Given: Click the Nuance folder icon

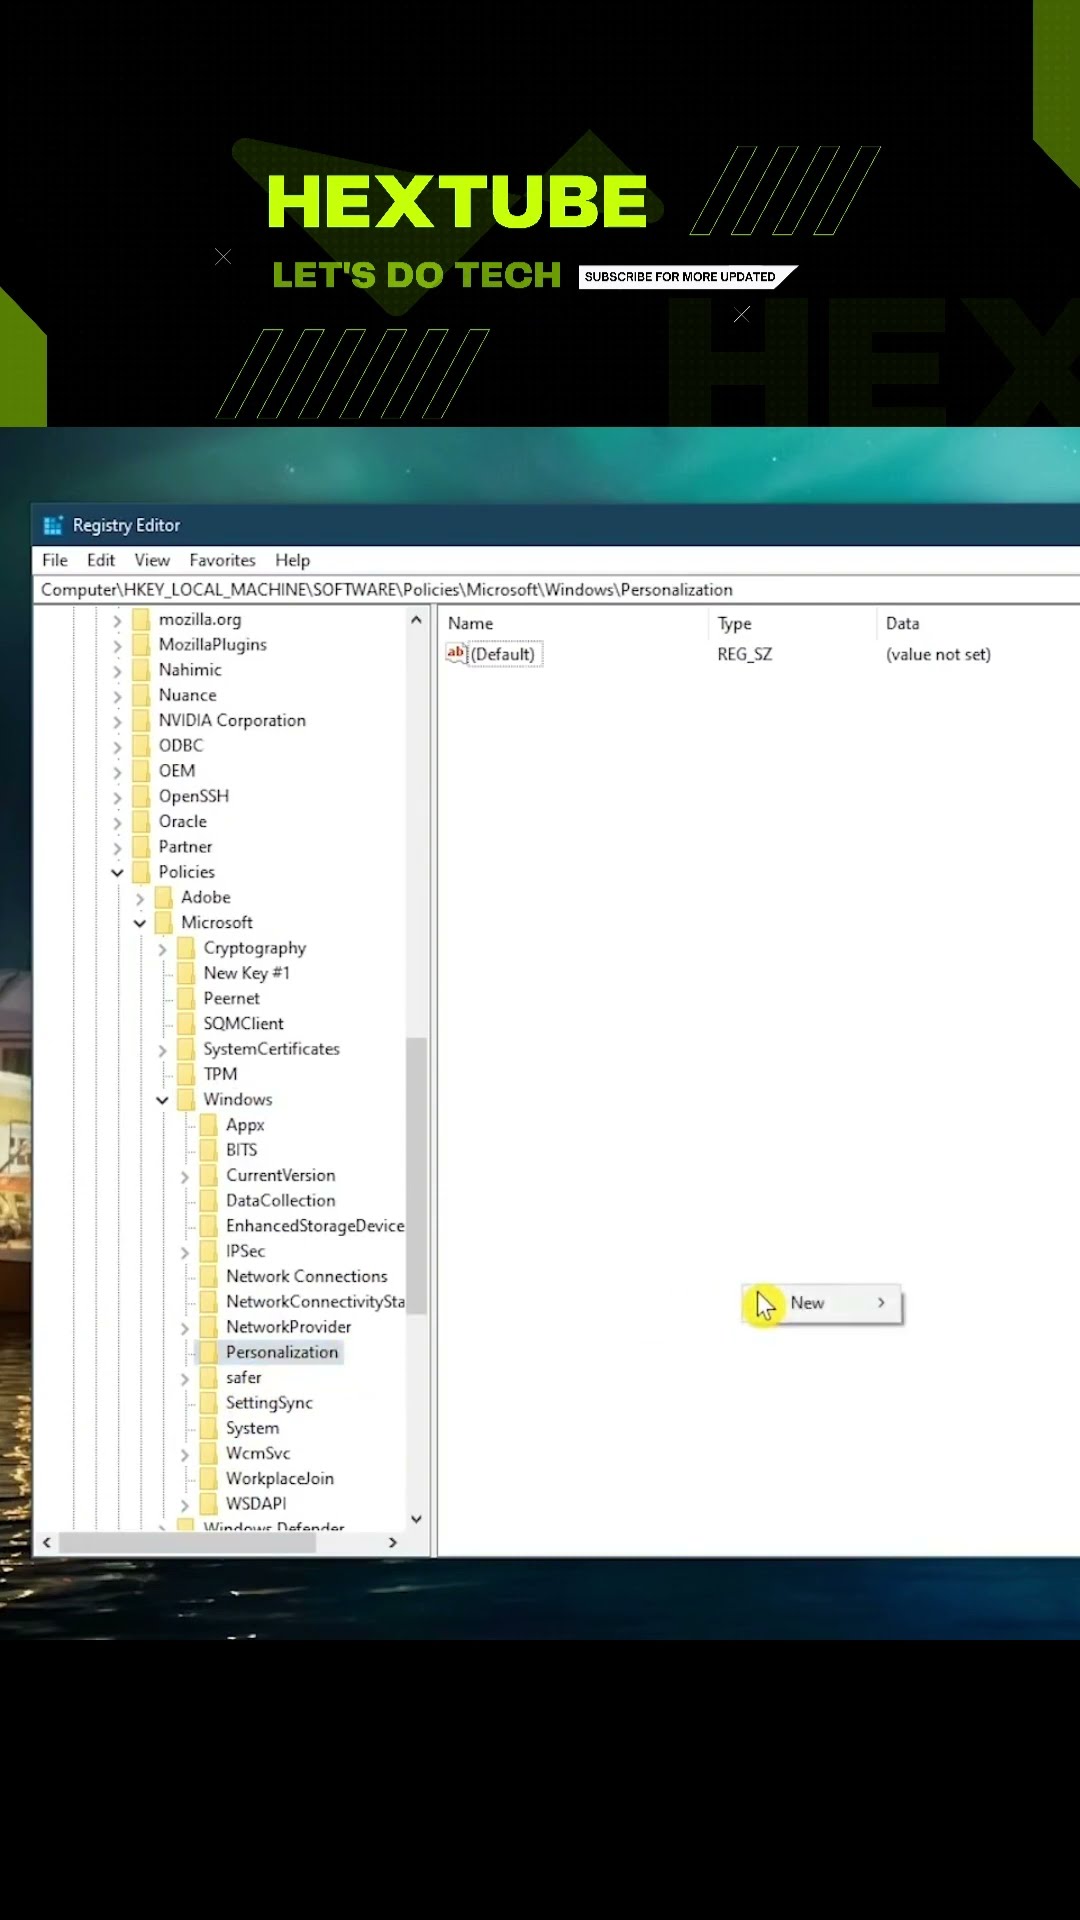Looking at the screenshot, I should 141,695.
